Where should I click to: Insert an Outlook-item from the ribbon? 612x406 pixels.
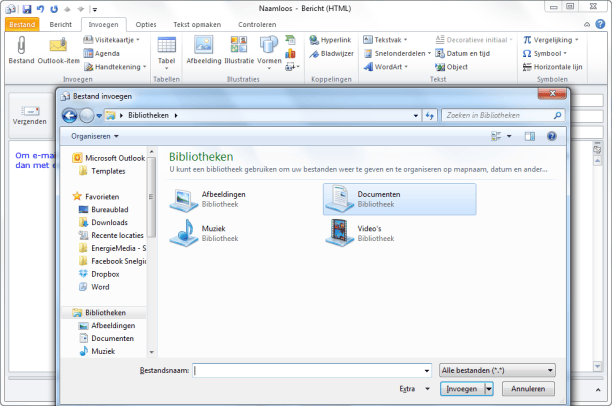coord(58,50)
